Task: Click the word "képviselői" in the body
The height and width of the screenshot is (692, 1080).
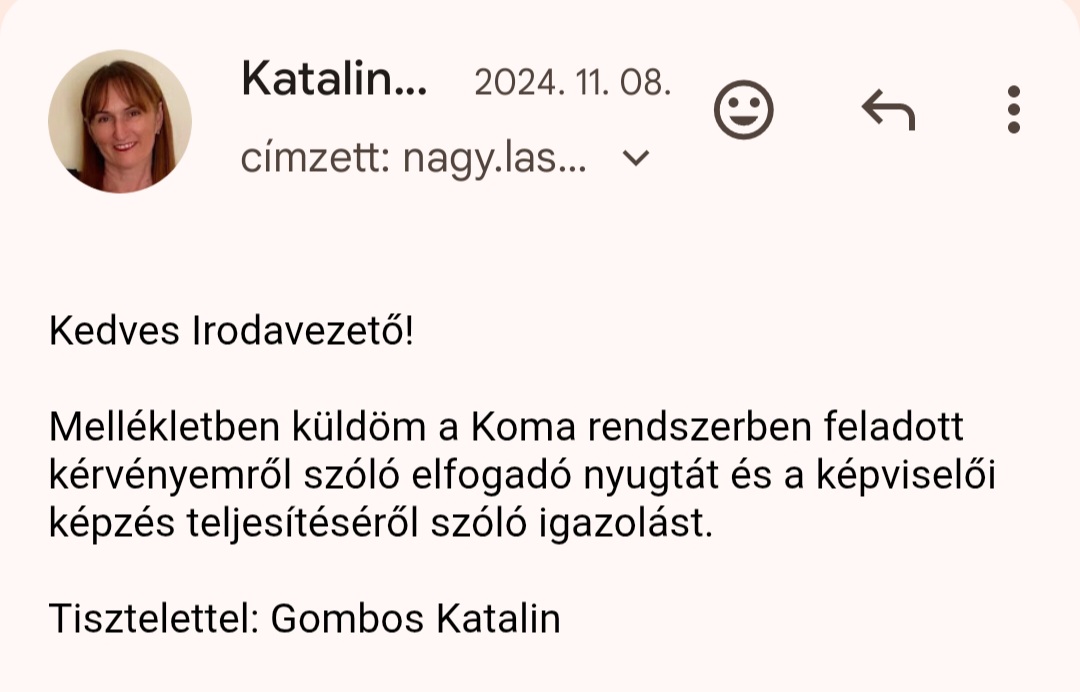Action: tap(906, 476)
